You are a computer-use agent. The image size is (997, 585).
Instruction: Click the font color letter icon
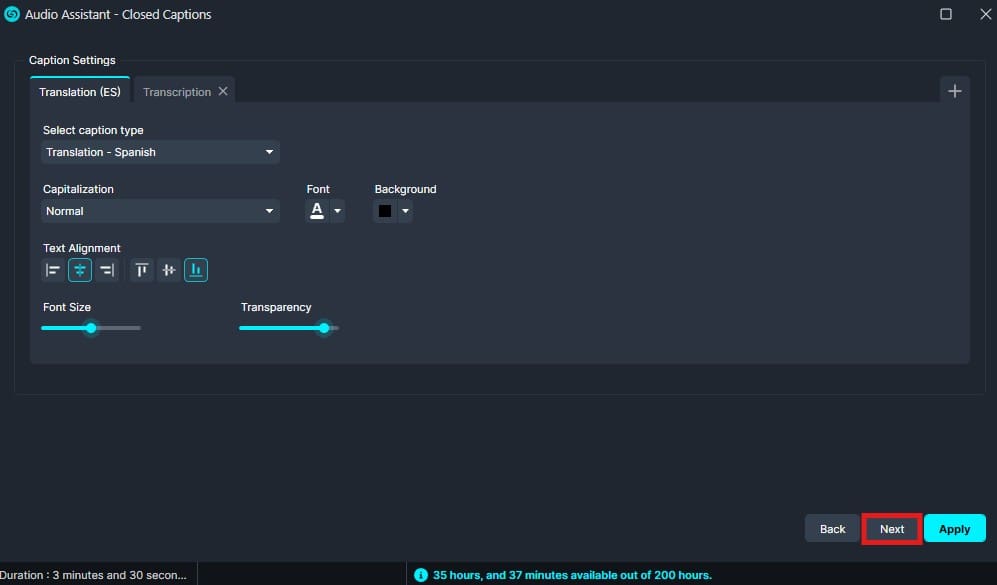coord(317,211)
